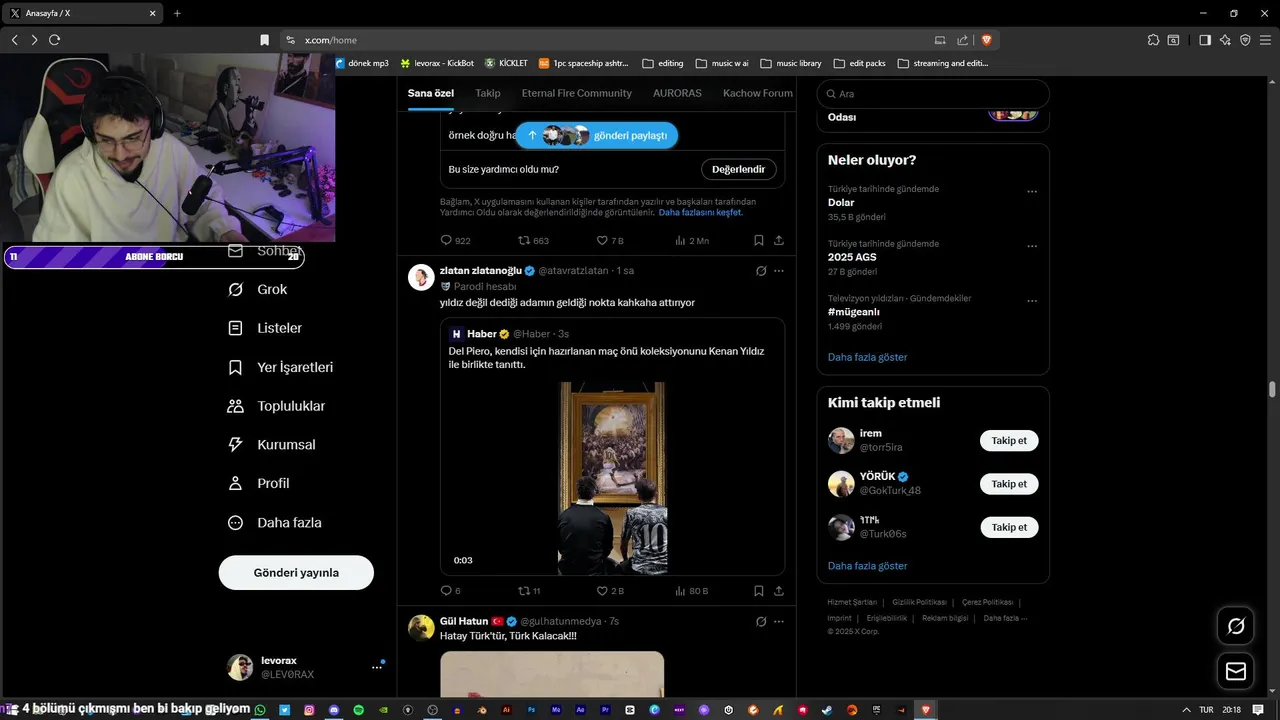Open Brave Shields lion icon in address bar
This screenshot has height=720, width=1280.
(986, 40)
